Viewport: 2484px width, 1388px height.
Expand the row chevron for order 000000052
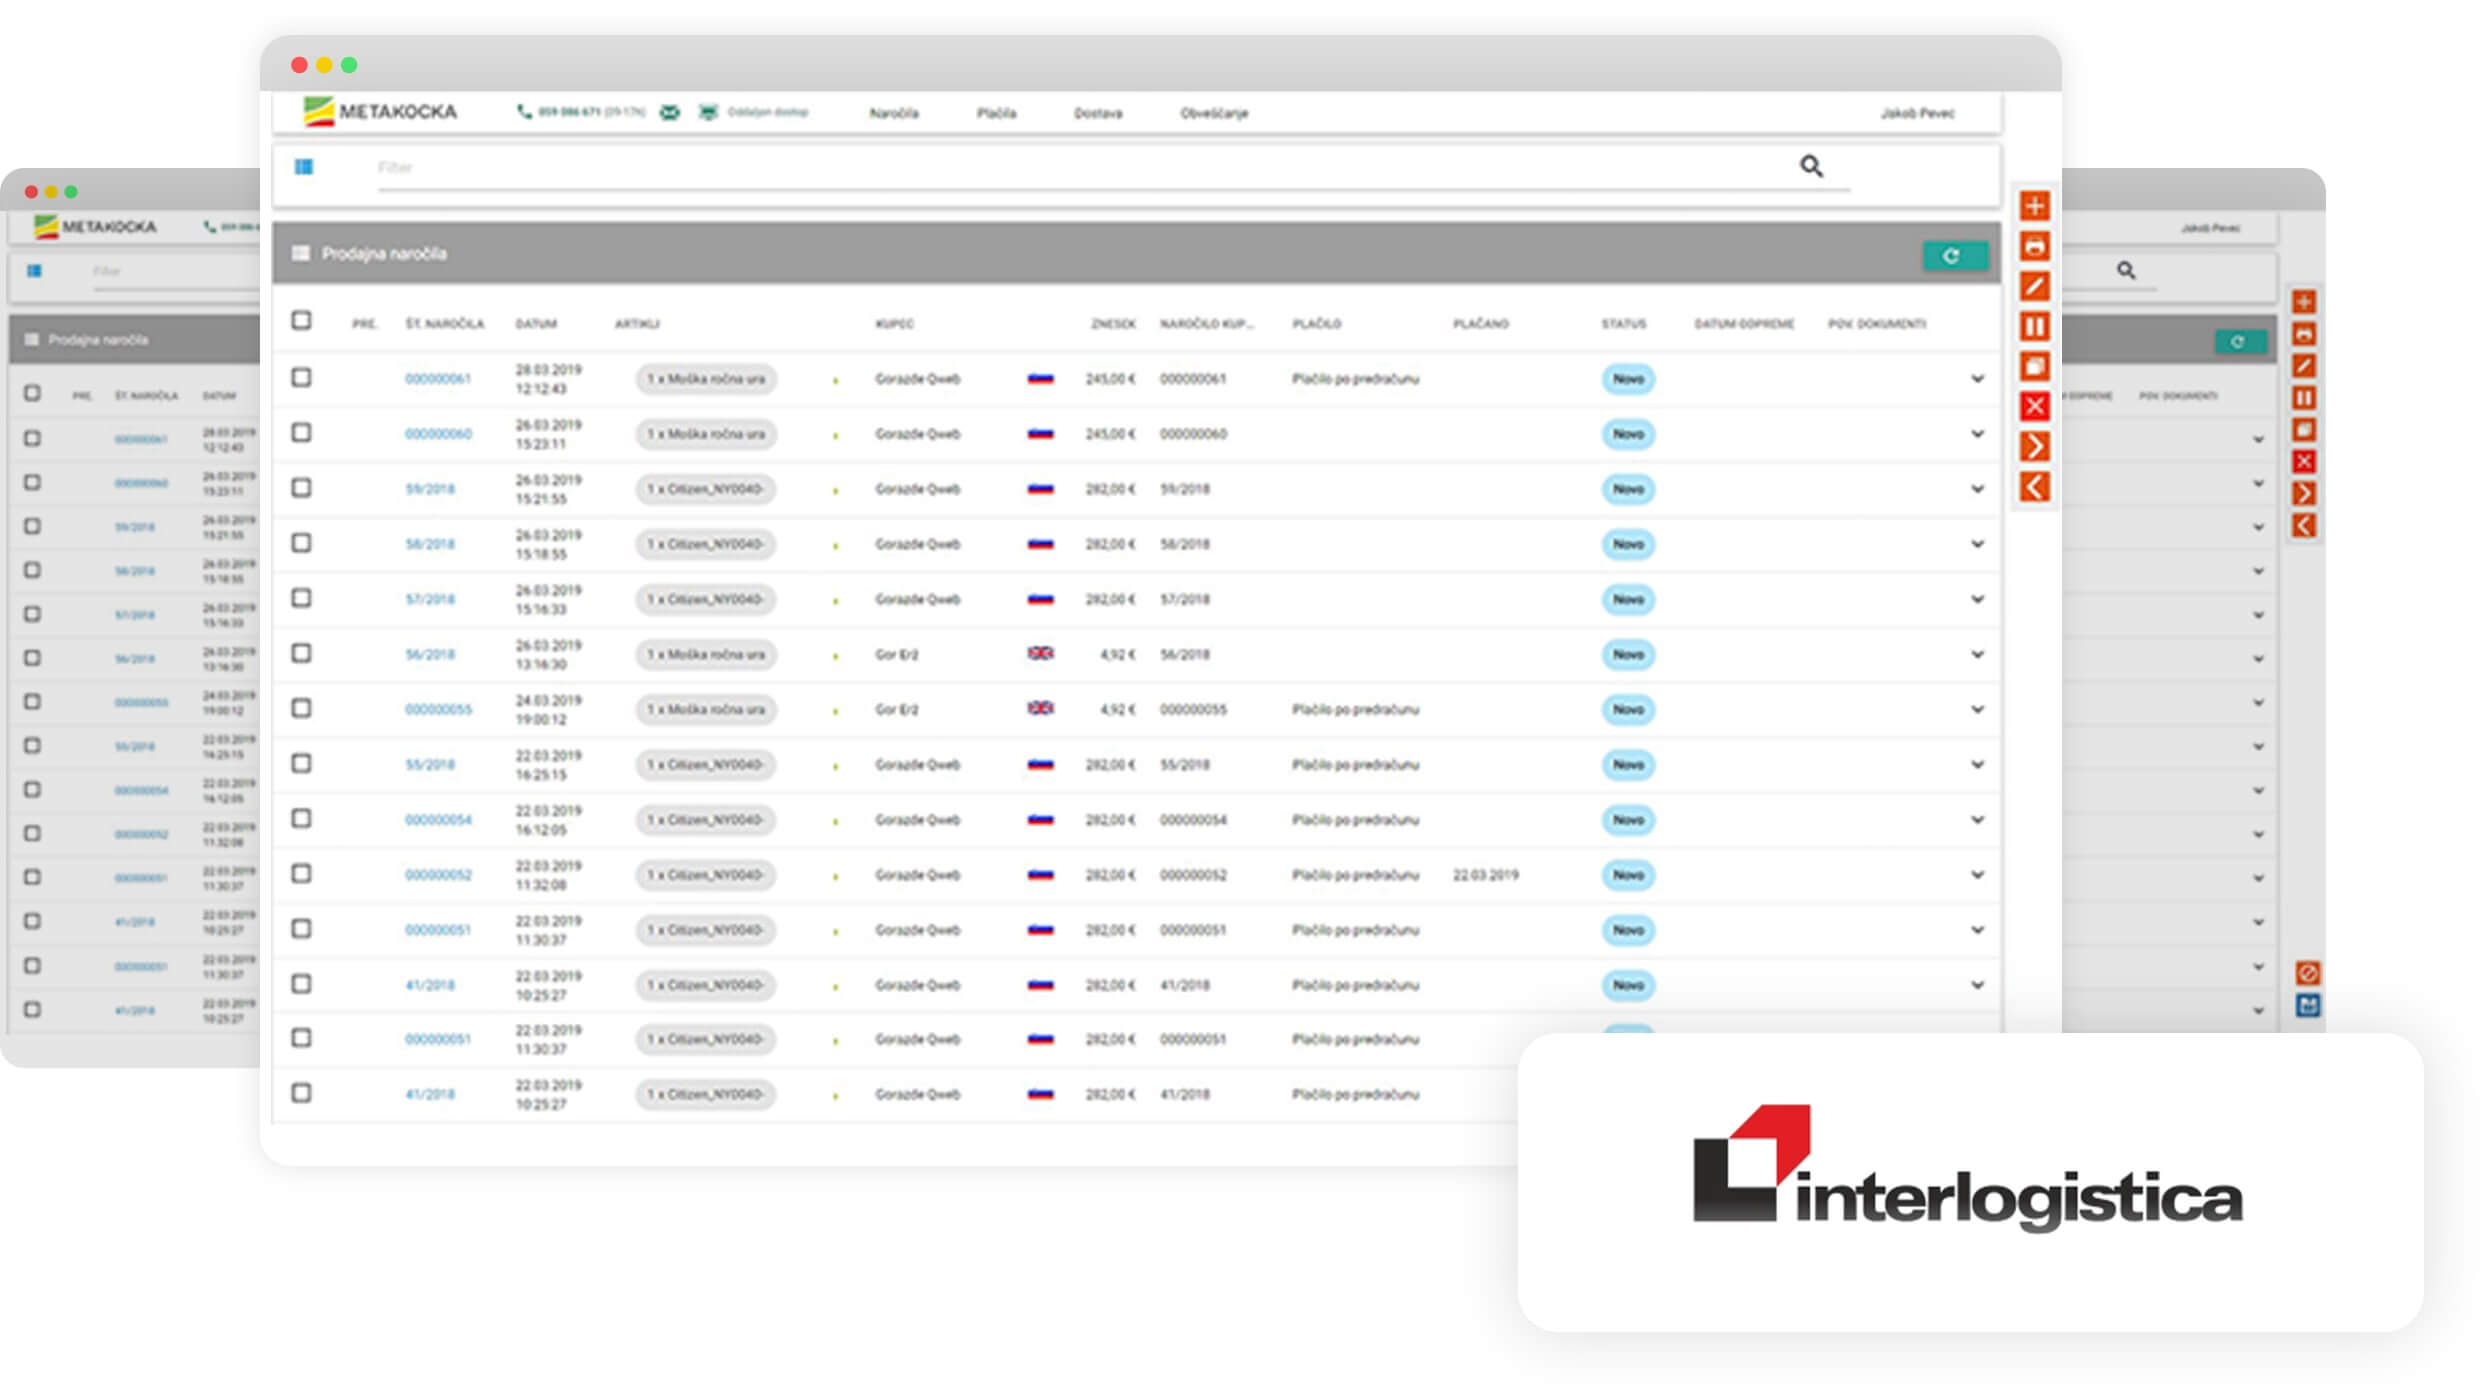[1977, 875]
